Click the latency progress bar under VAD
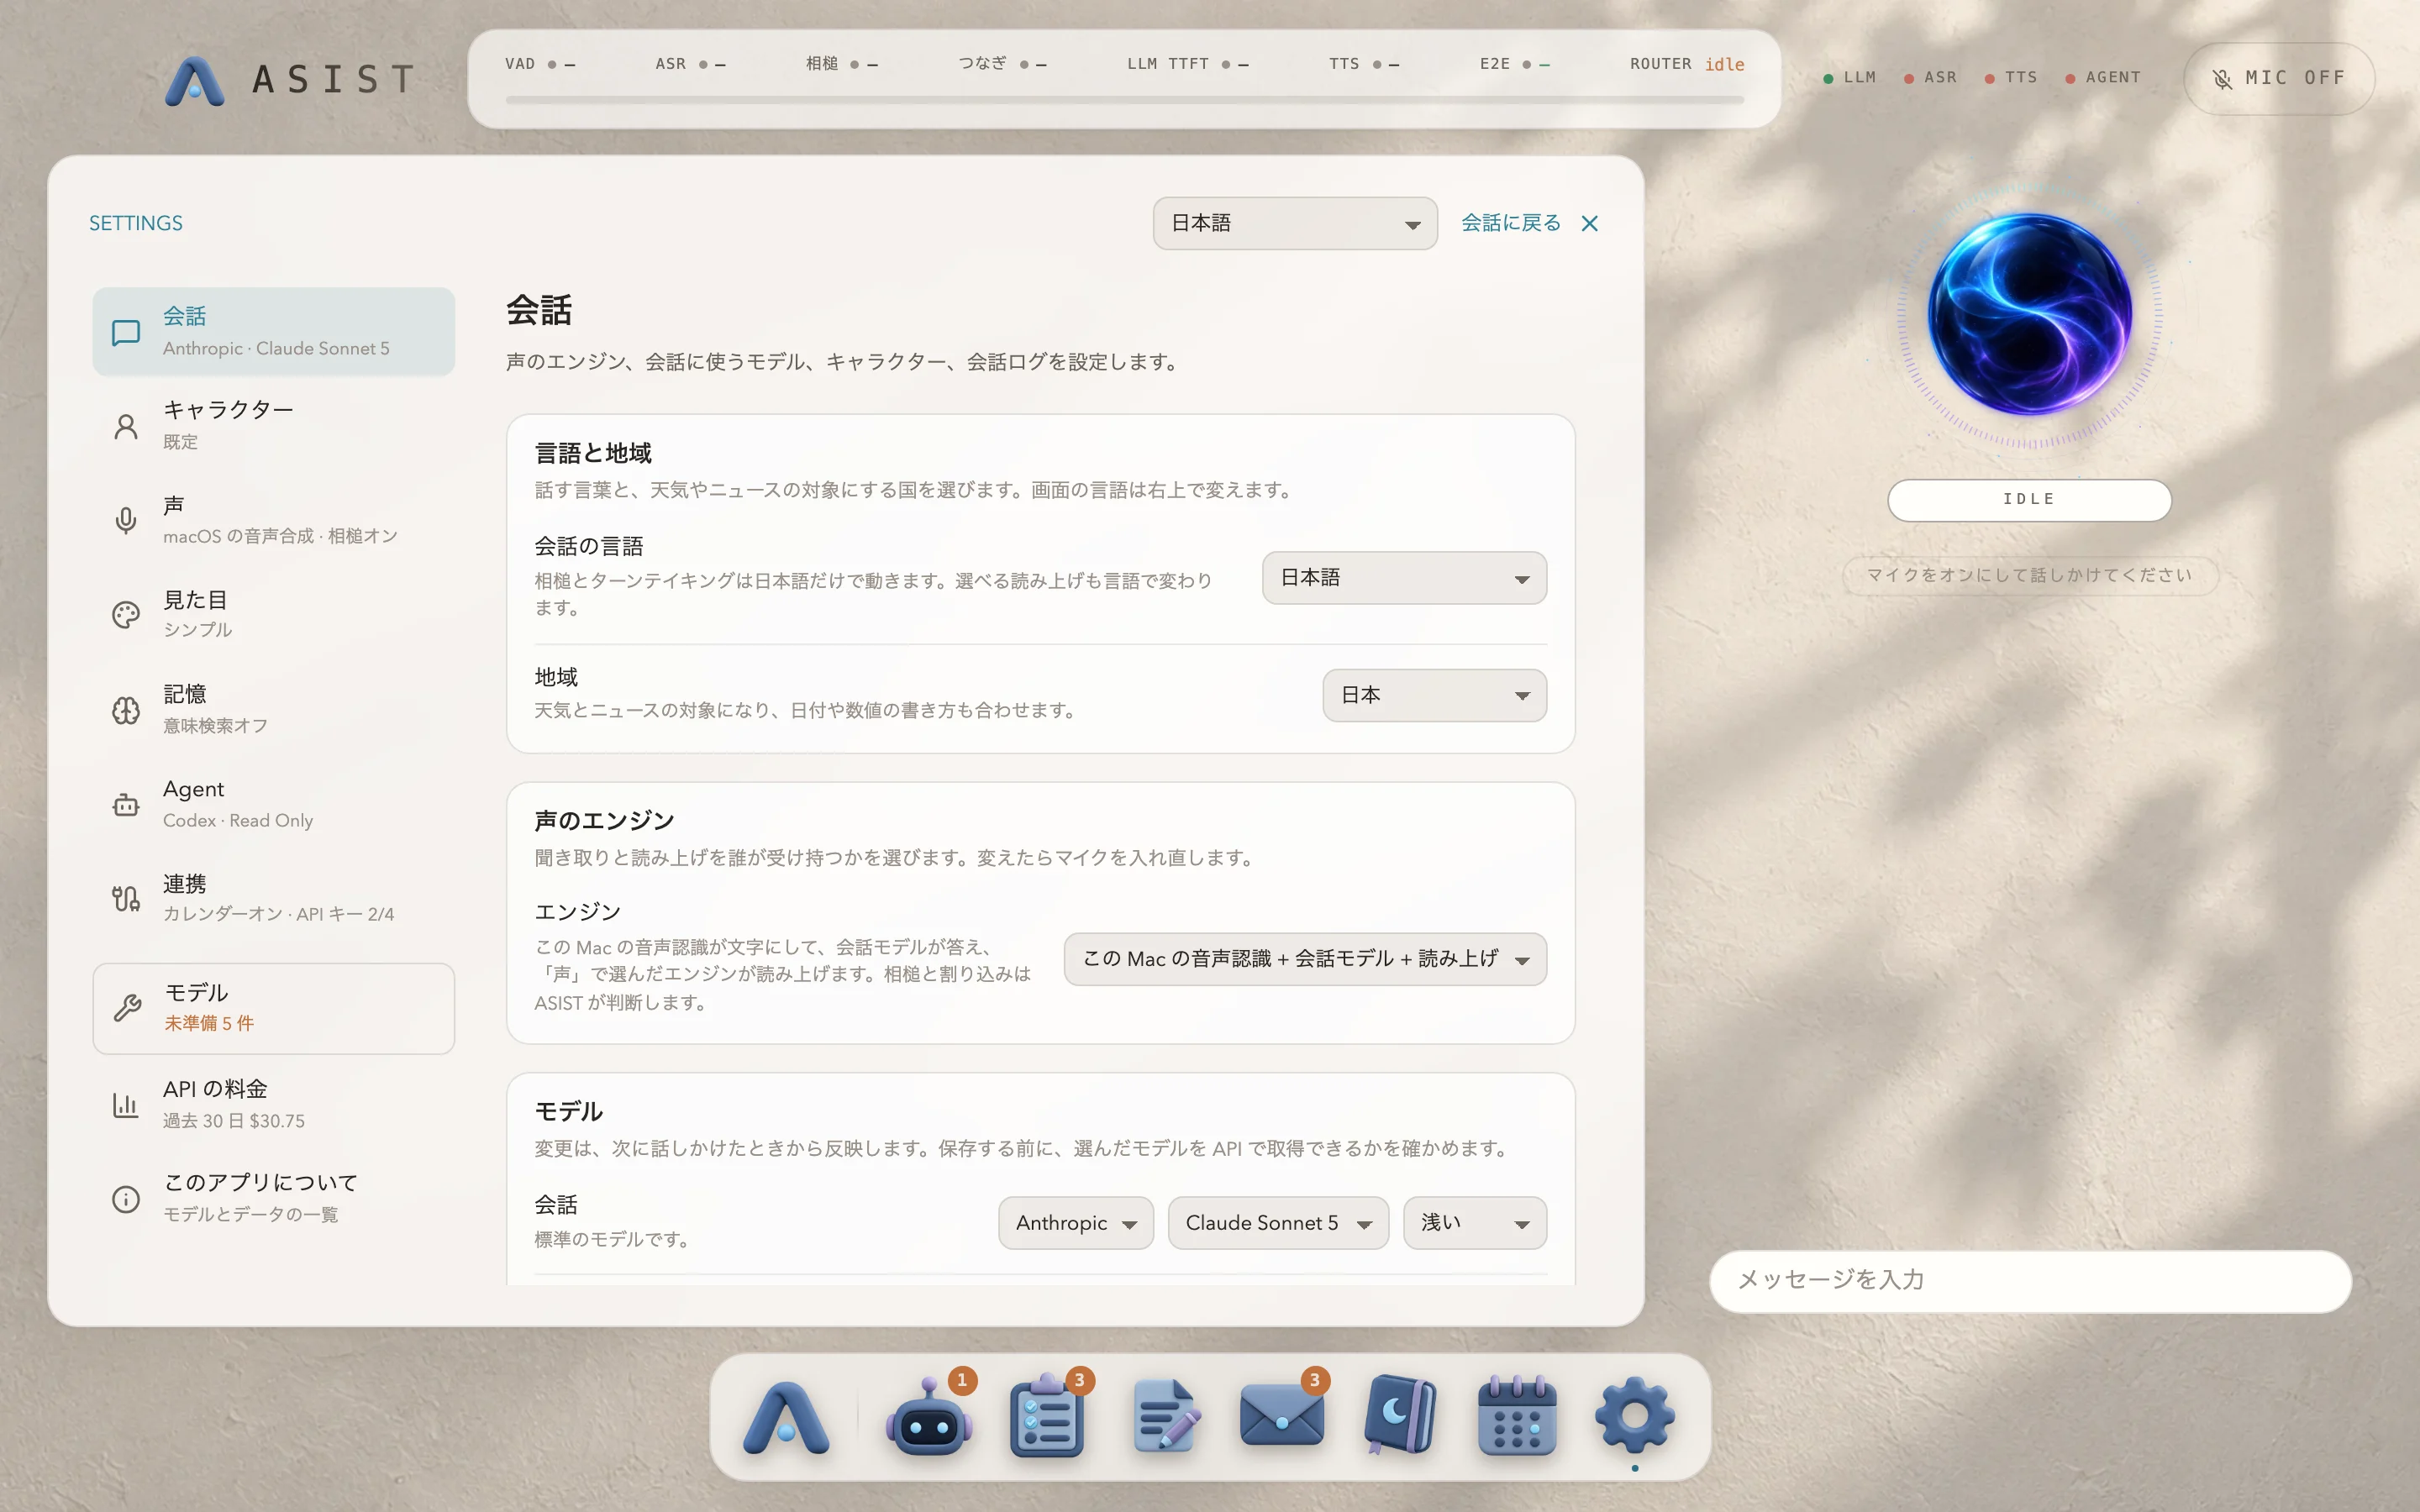Image resolution: width=2420 pixels, height=1512 pixels. [x=1125, y=100]
